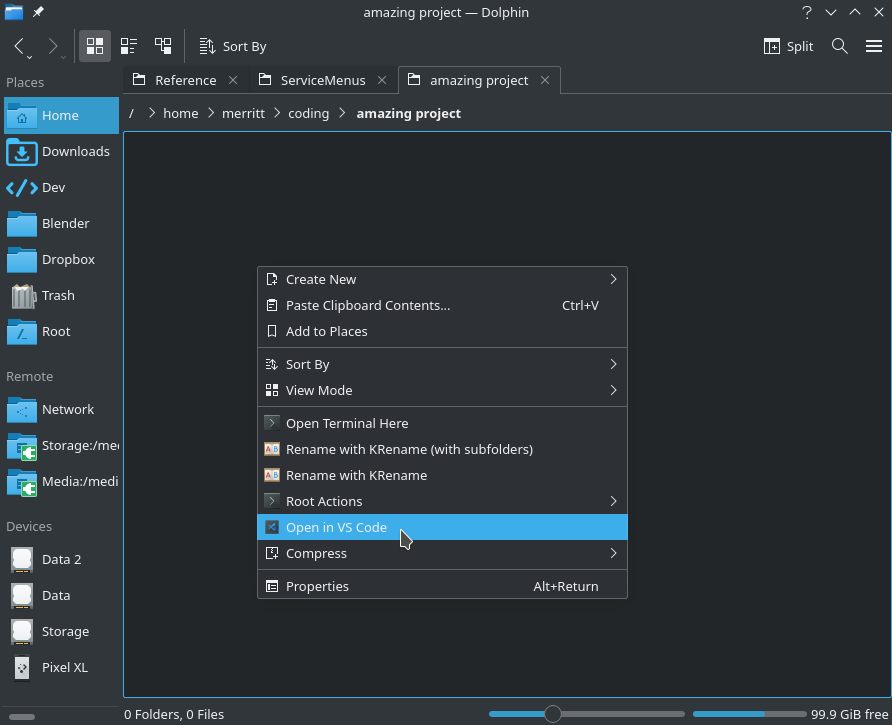Switch to Details tree view mode

click(163, 46)
